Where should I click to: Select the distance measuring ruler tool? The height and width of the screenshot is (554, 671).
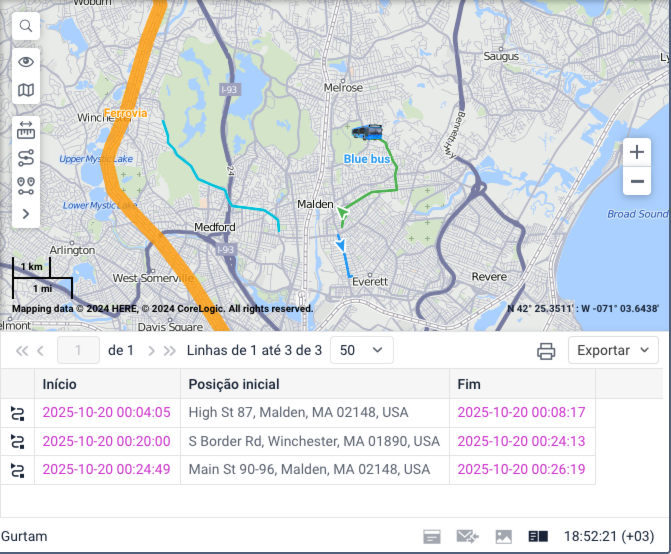click(25, 130)
